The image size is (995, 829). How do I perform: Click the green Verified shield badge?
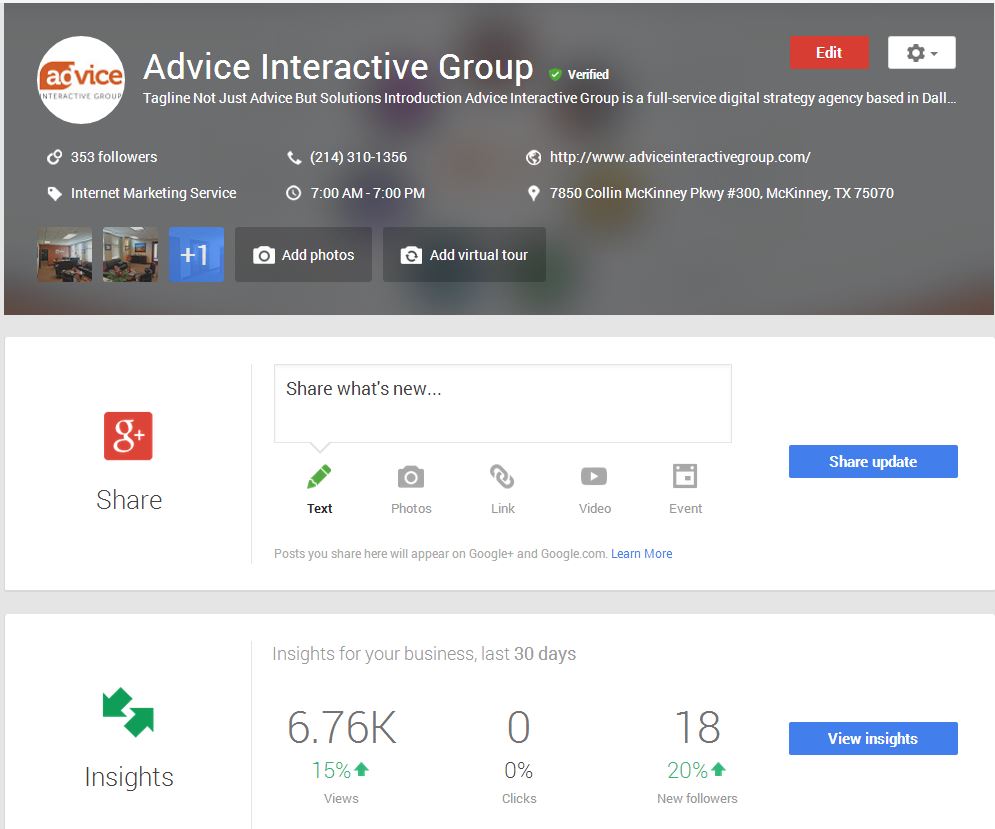coord(555,75)
